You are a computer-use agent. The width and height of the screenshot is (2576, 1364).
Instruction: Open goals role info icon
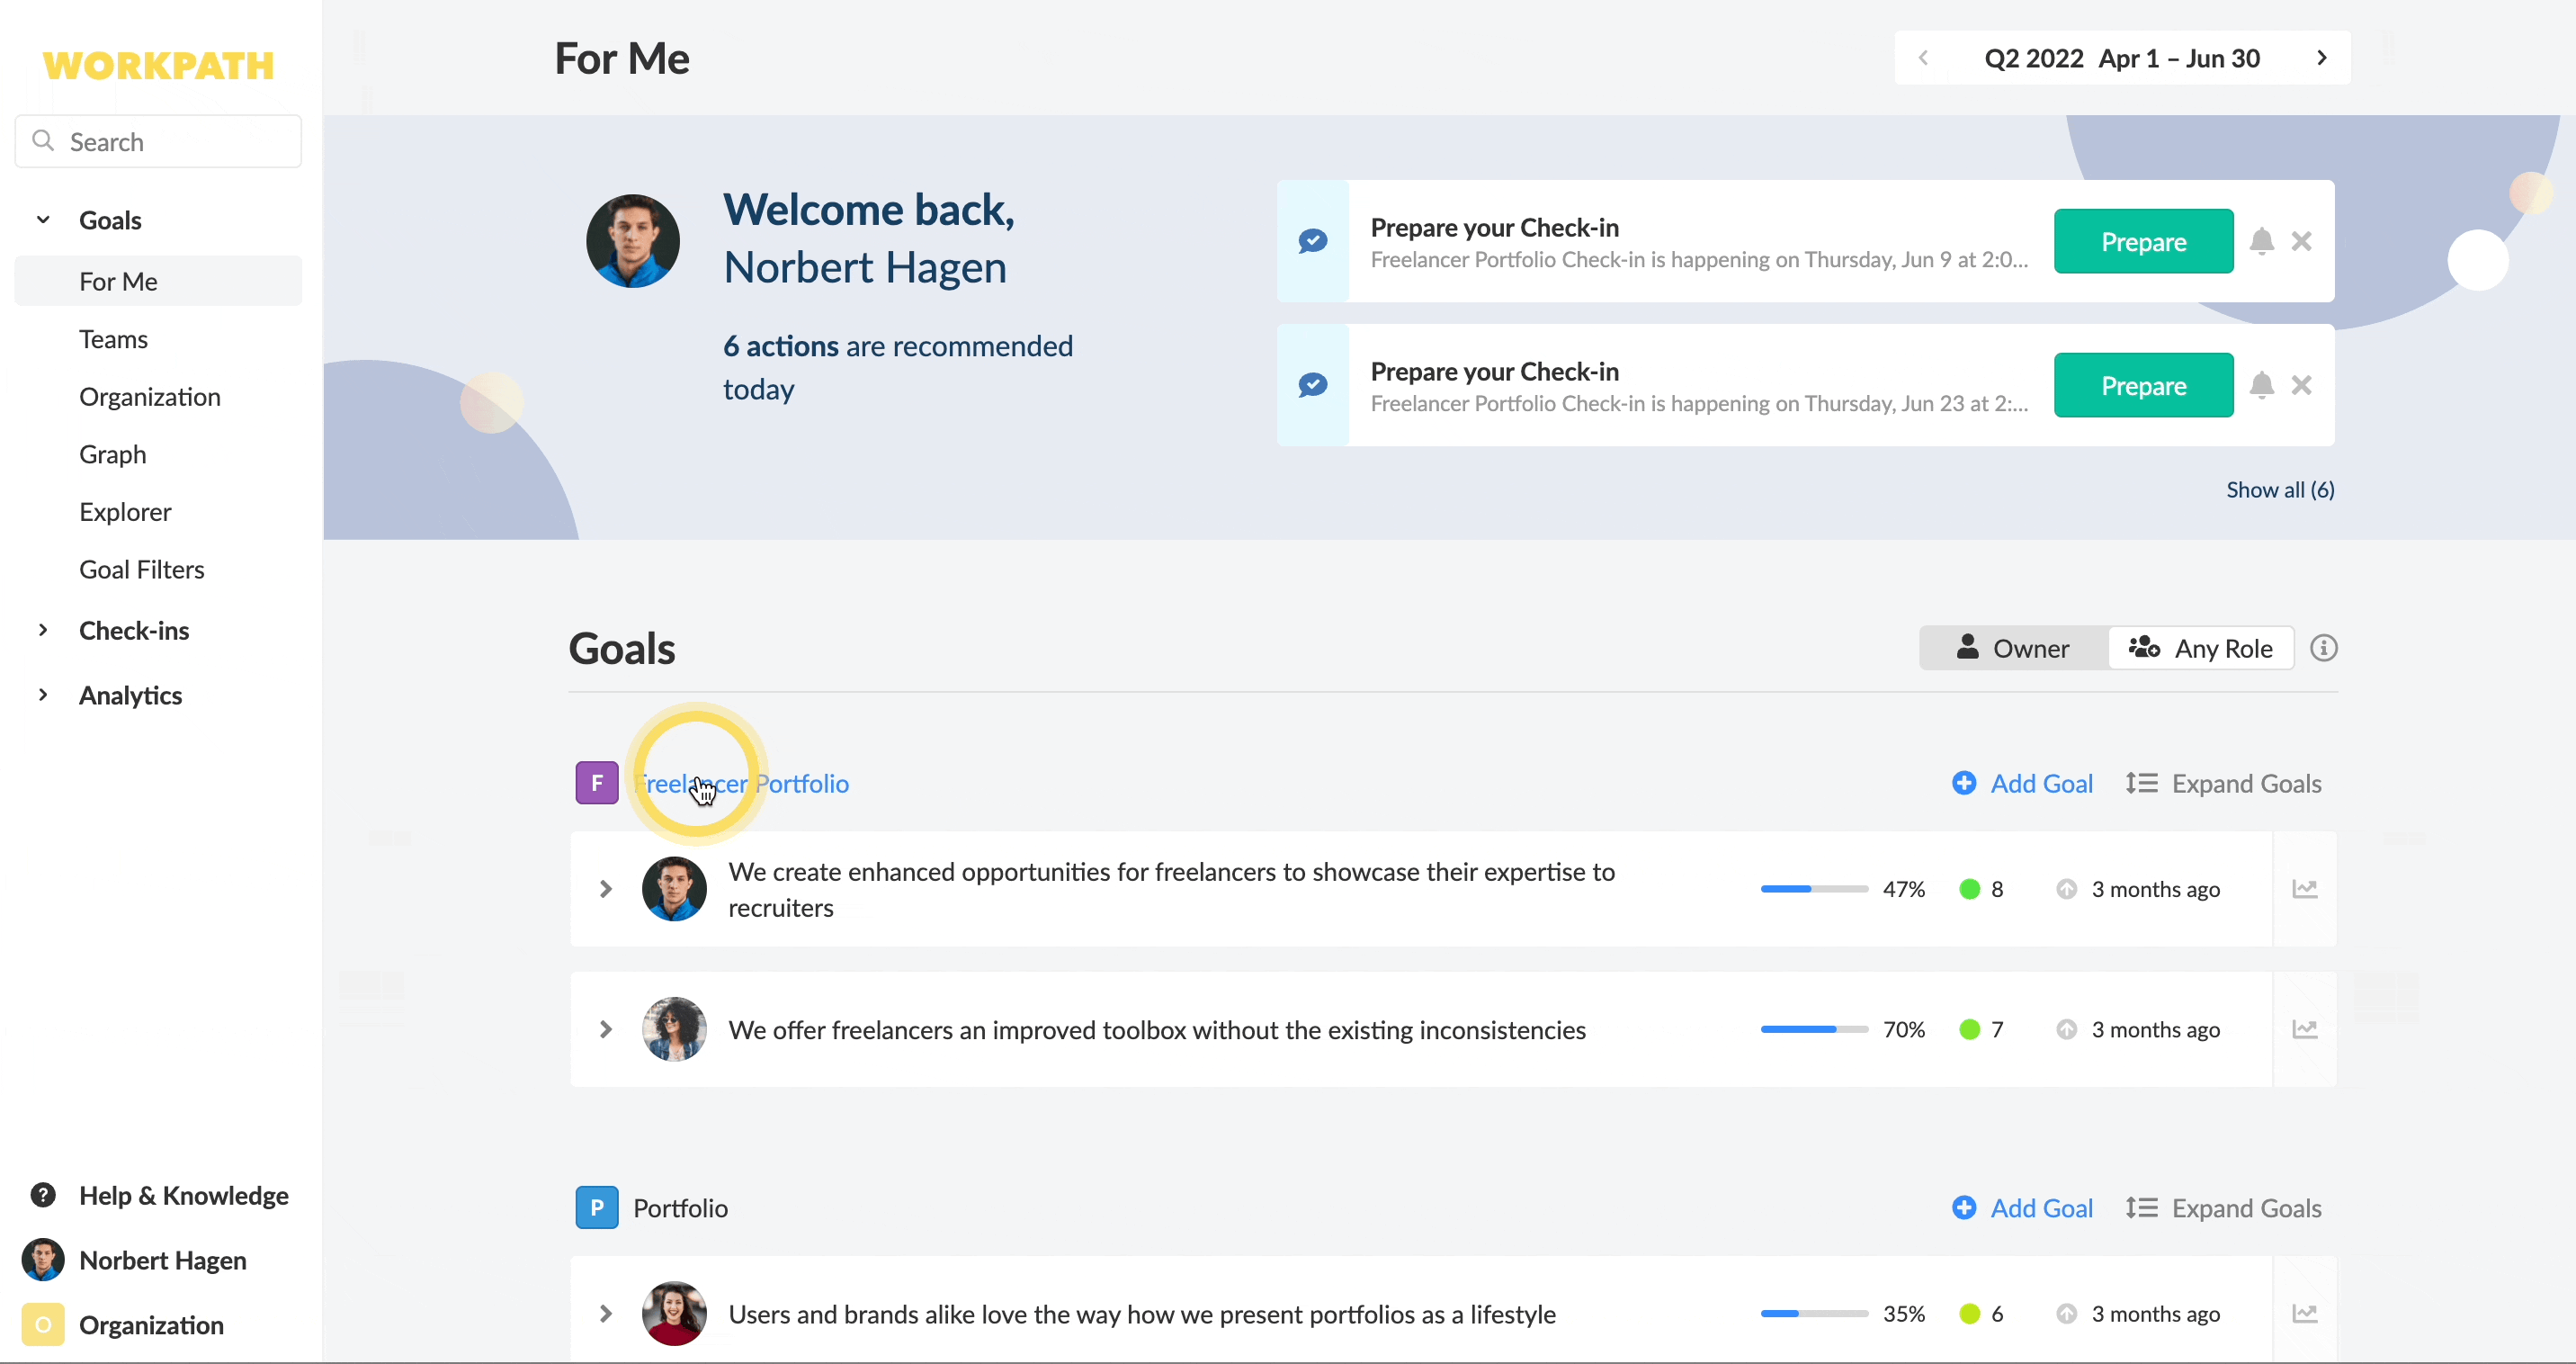2324,648
